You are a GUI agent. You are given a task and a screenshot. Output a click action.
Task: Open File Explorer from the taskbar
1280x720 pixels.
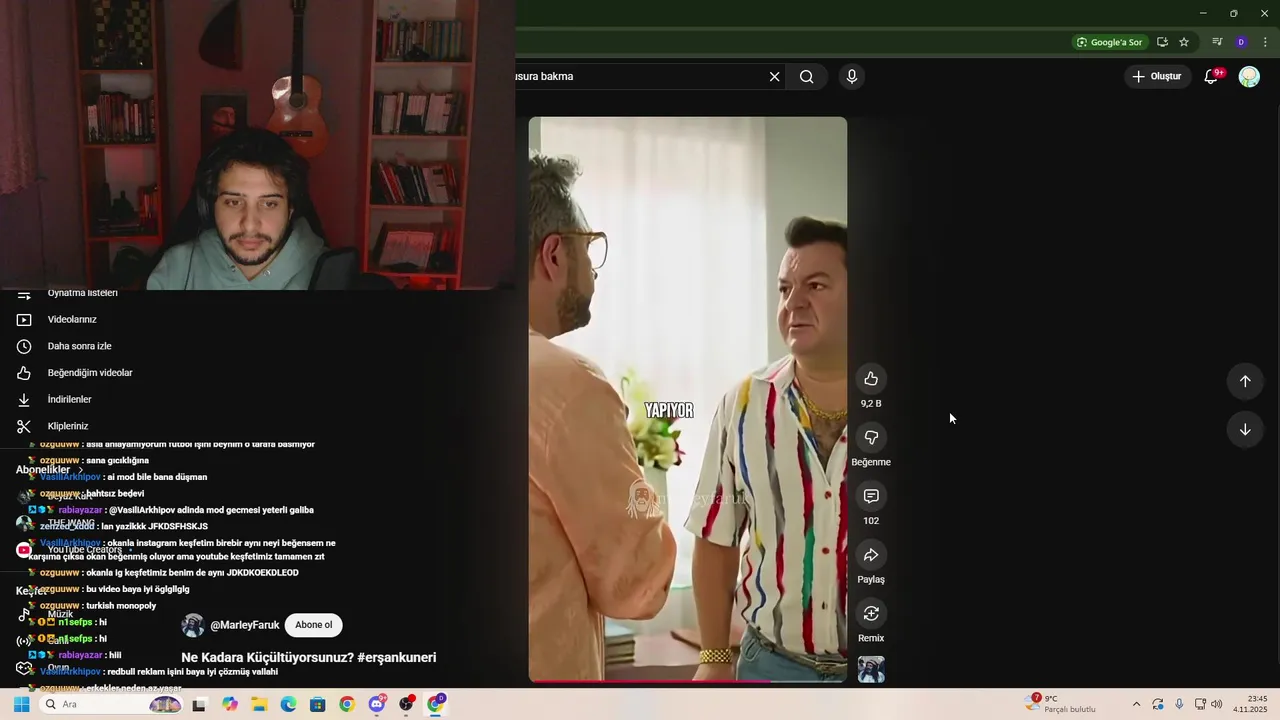coord(259,704)
